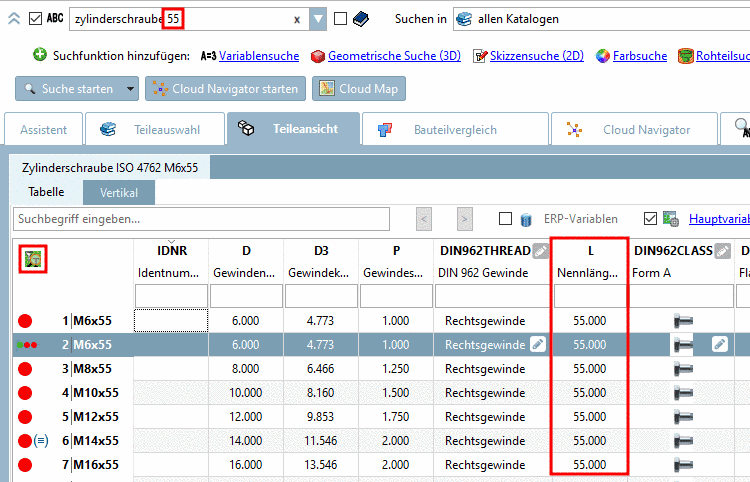
Task: Click Form A screw icon in row M16x55
Action: pyautogui.click(x=683, y=464)
